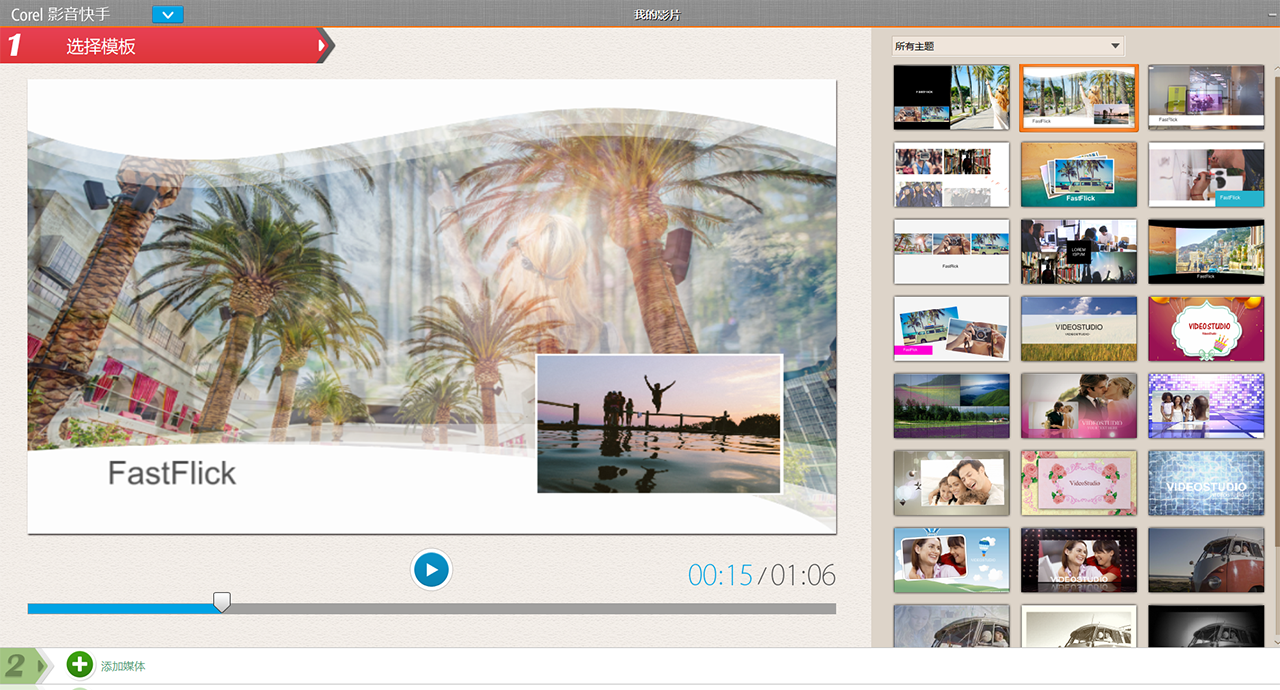Select the orange-highlighted palm tree template
This screenshot has height=690, width=1280.
[x=1079, y=98]
